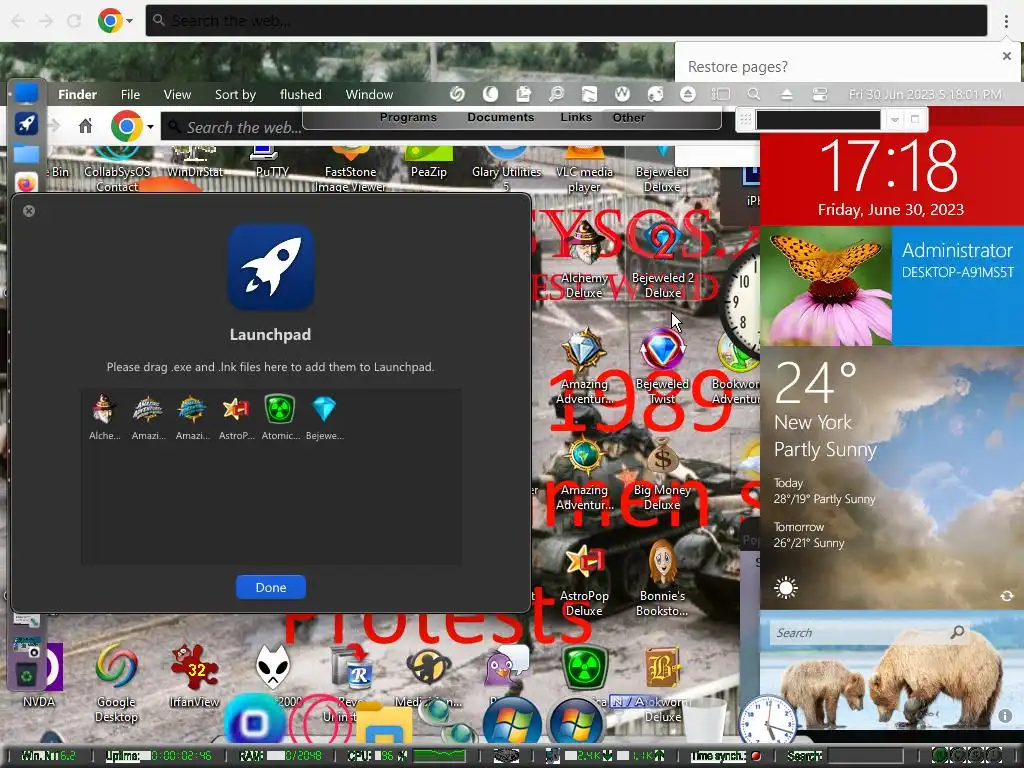Viewport: 1024px width, 768px height.
Task: Click the butterfly picture tile
Action: pyautogui.click(x=825, y=285)
